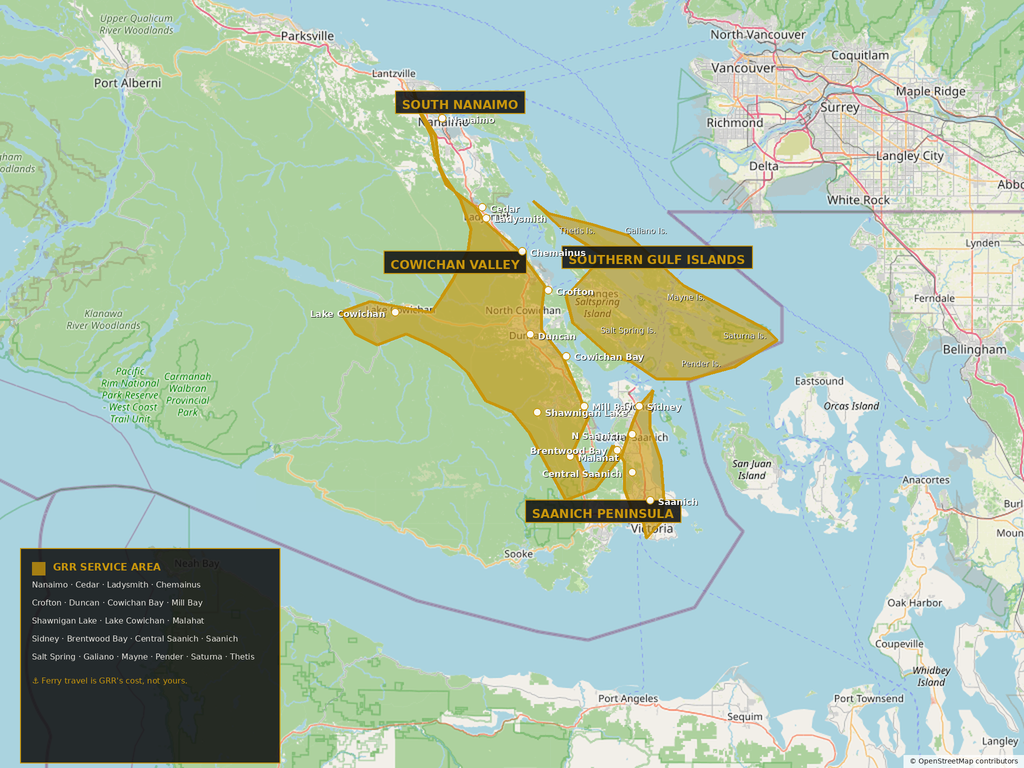Click the Mayne Is. island label
Screen dimensions: 1024x768
point(686,297)
